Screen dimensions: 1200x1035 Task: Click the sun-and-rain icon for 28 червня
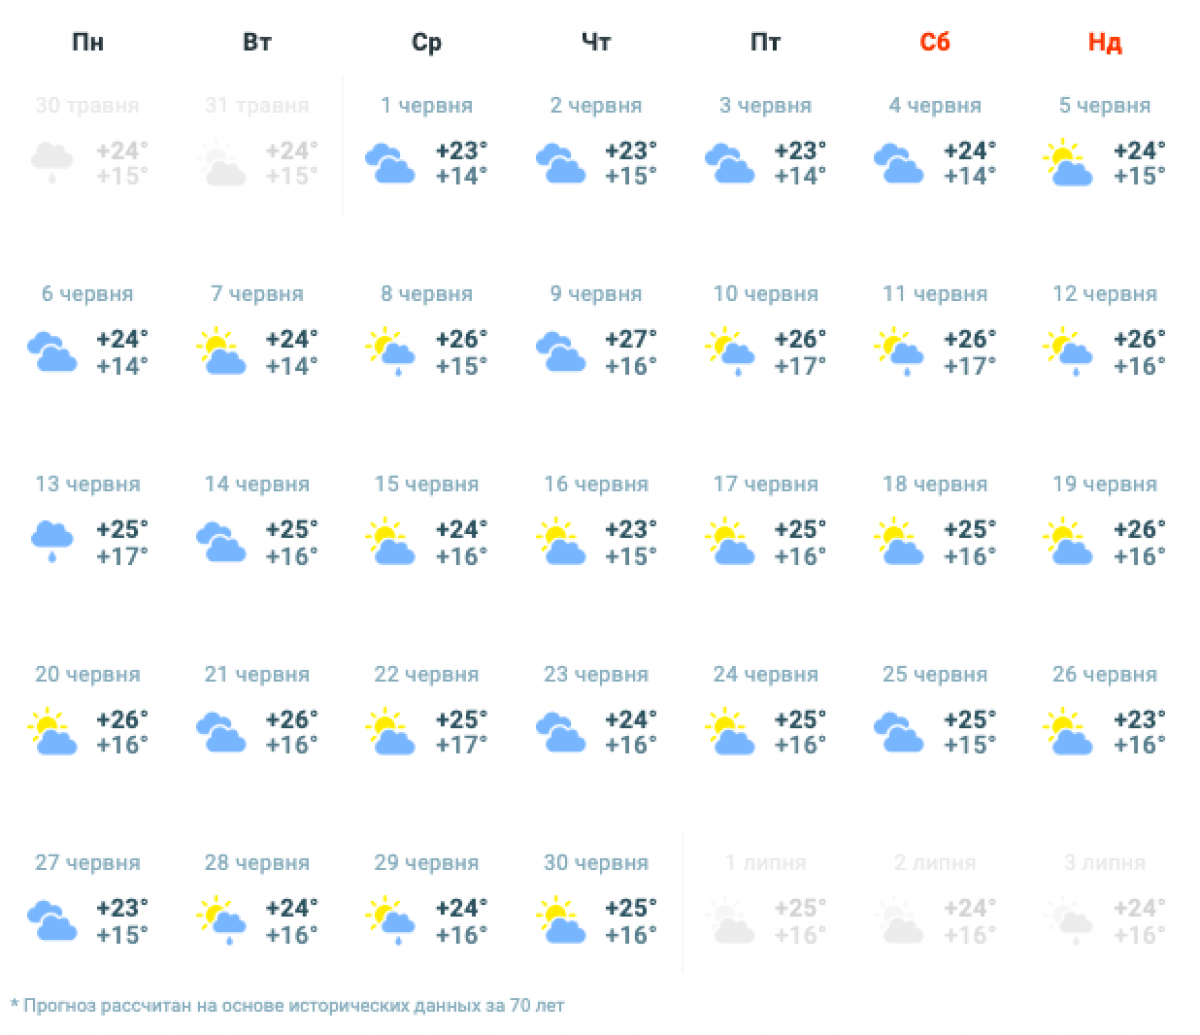222,921
